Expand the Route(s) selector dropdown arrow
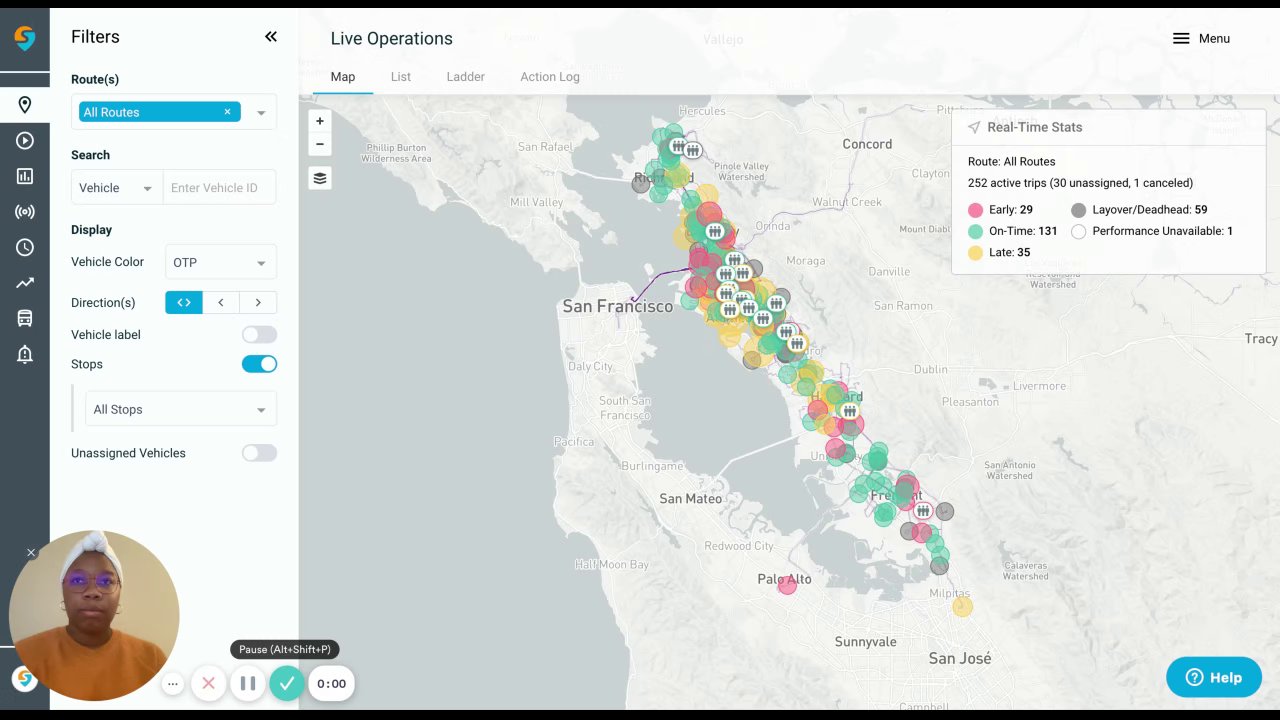Image resolution: width=1280 pixels, height=720 pixels. coord(261,113)
